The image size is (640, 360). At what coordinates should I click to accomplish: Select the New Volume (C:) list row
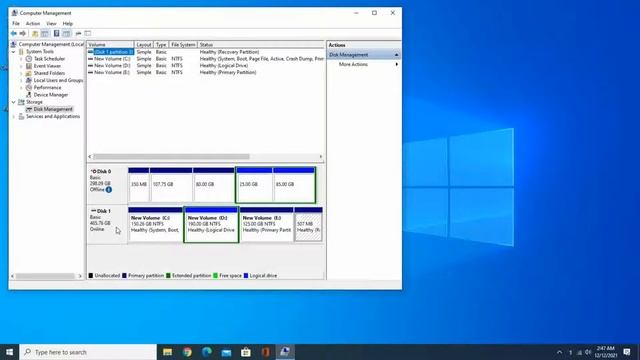[206, 59]
